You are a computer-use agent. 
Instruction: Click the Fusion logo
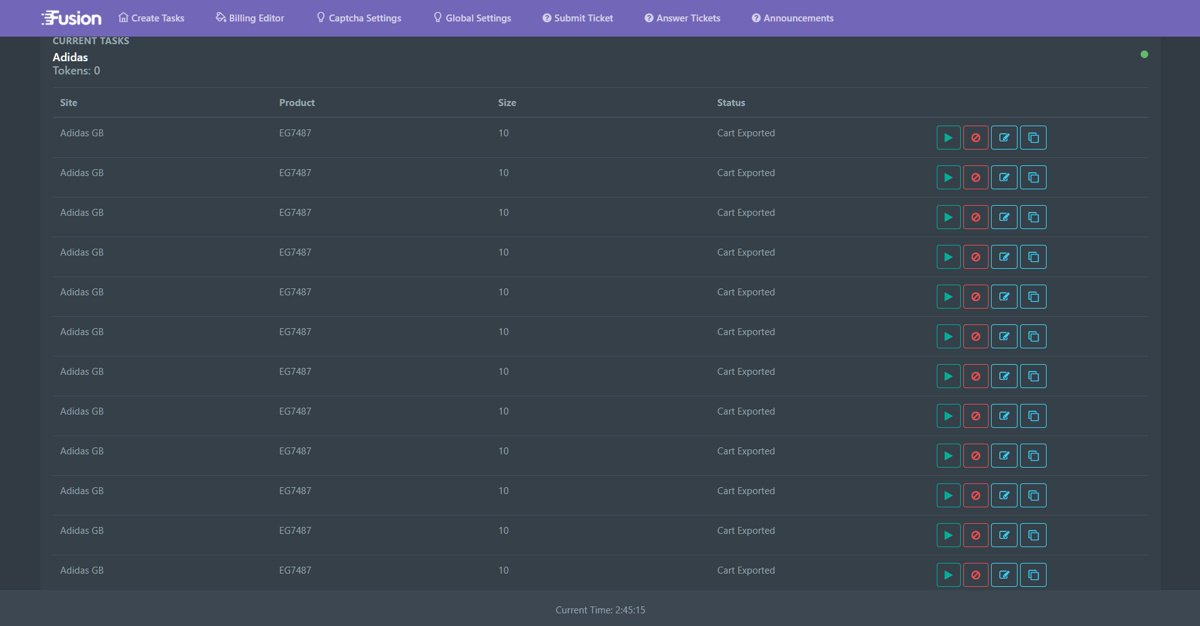[x=71, y=18]
